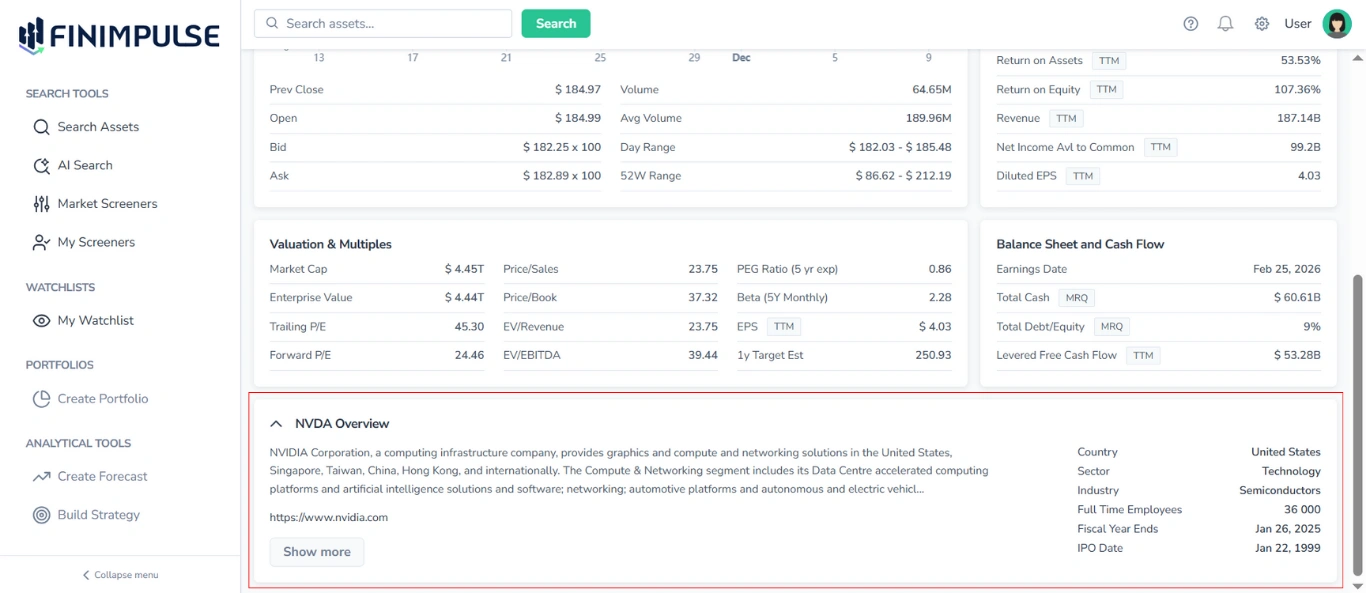Screen dimensions: 1366x593
Task: Open Market Screeners from the sidebar
Action: coord(108,203)
